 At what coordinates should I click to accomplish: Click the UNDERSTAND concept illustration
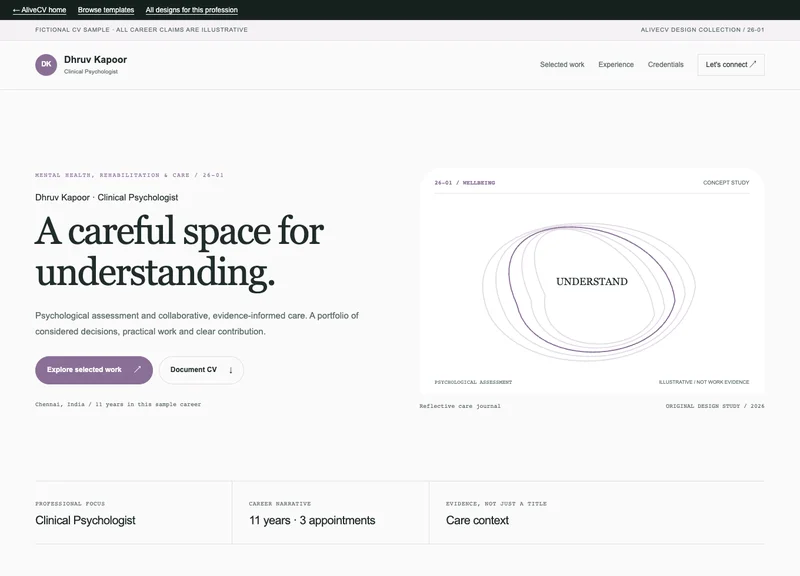pyautogui.click(x=591, y=292)
